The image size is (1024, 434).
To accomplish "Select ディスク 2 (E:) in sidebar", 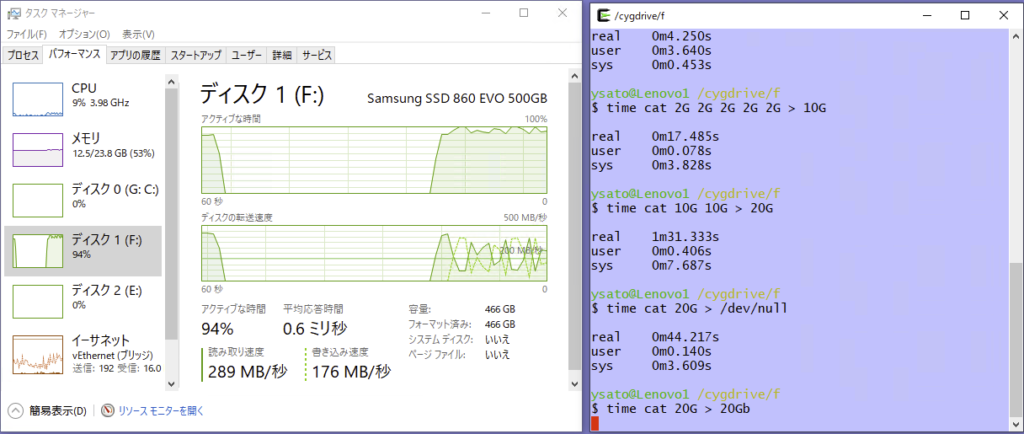I will click(x=37, y=302).
